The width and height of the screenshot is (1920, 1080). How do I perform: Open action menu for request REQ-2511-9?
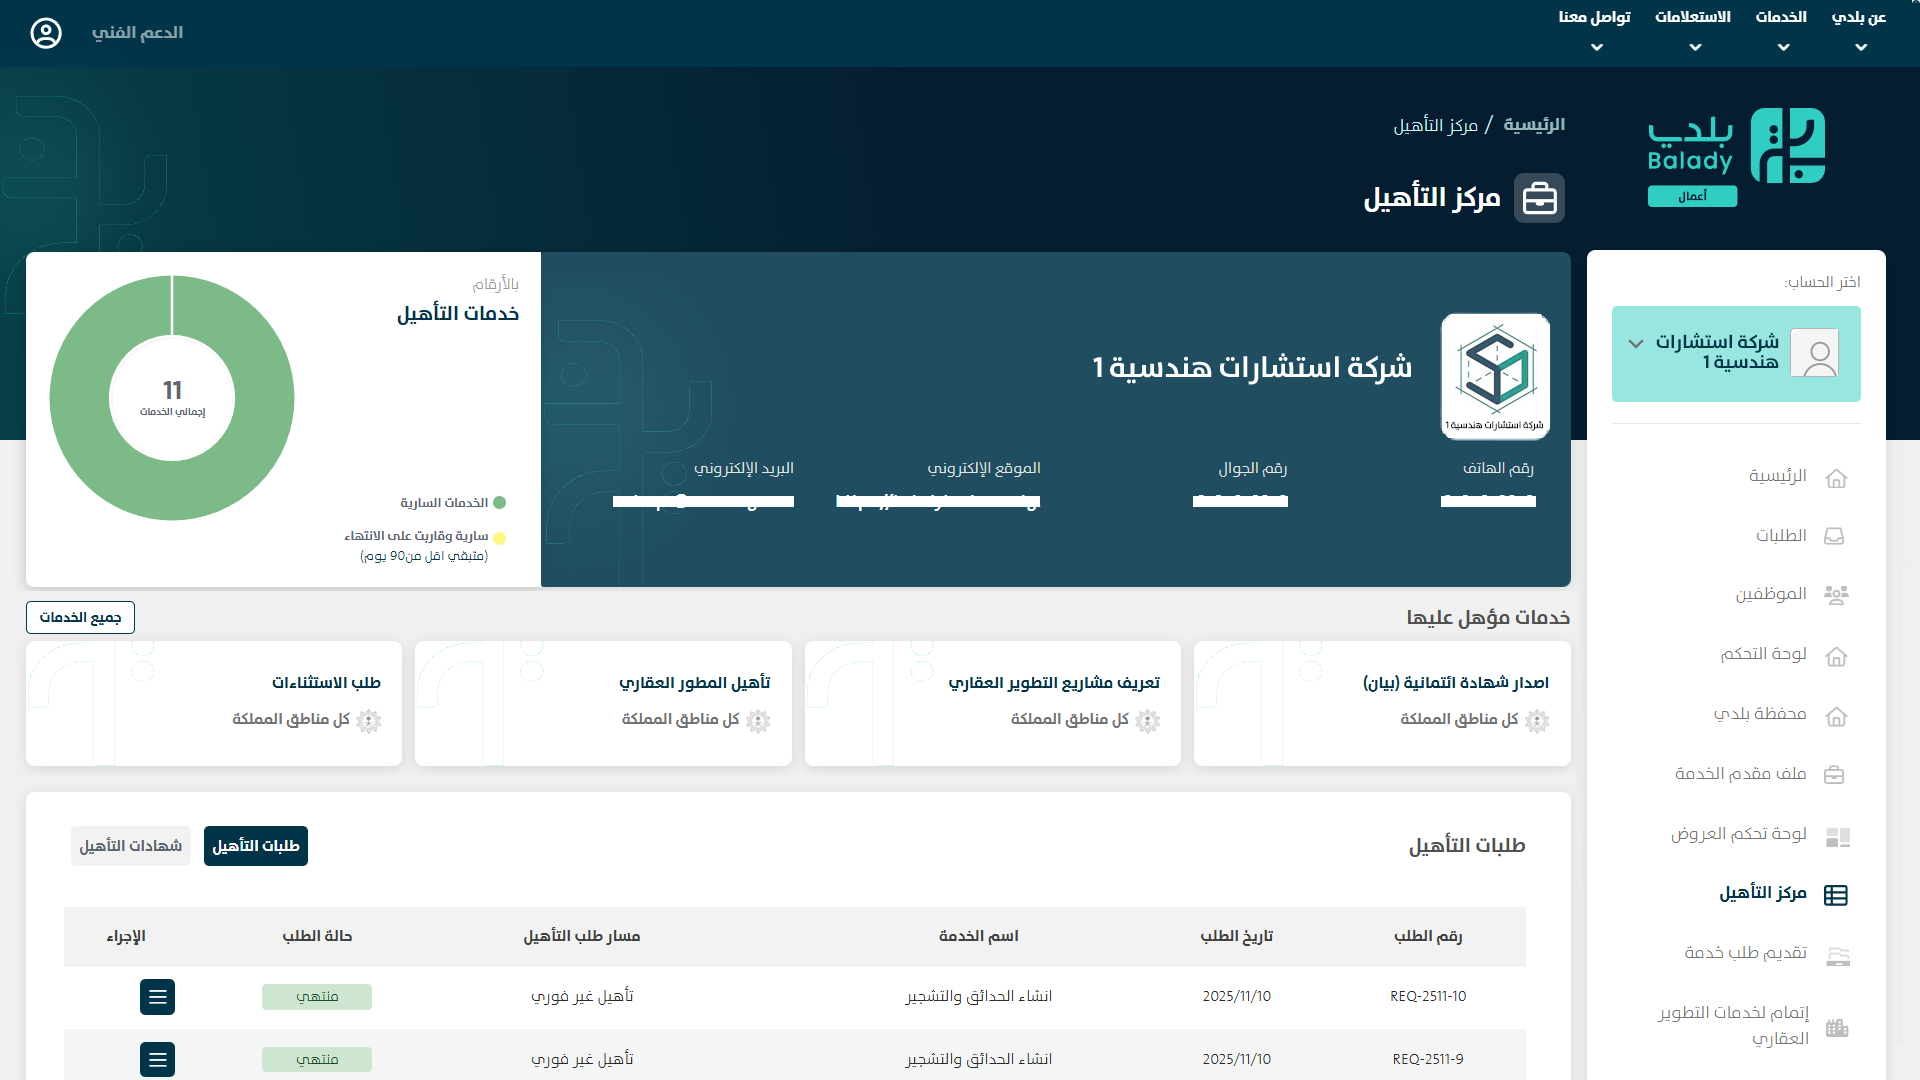click(x=157, y=1059)
